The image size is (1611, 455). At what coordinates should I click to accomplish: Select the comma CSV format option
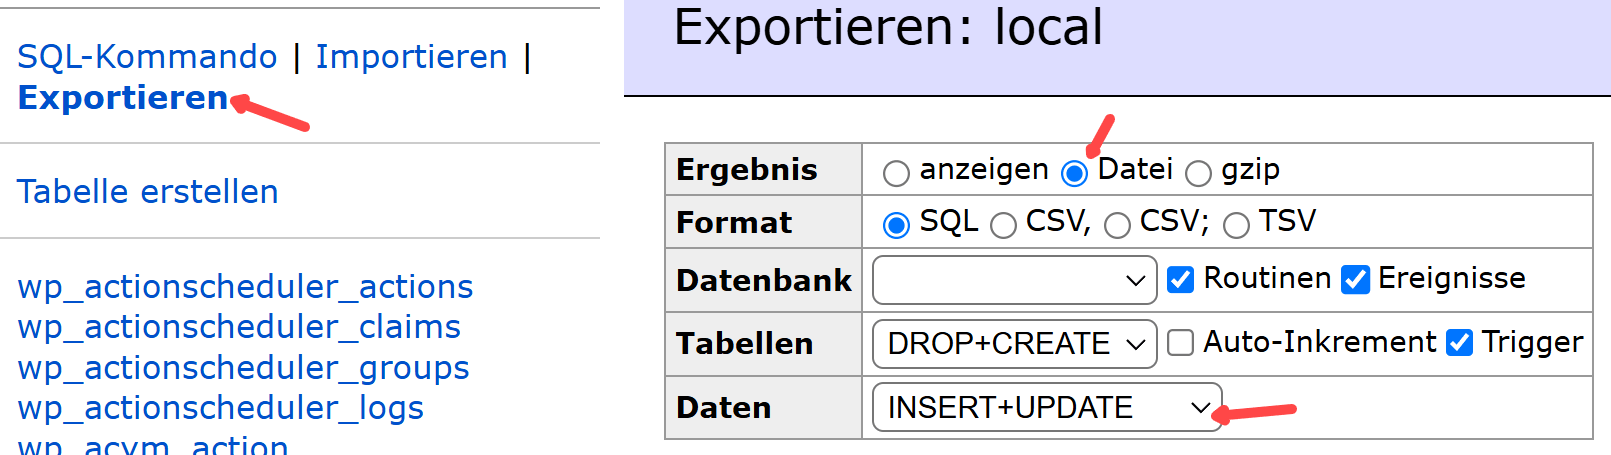click(x=1003, y=225)
